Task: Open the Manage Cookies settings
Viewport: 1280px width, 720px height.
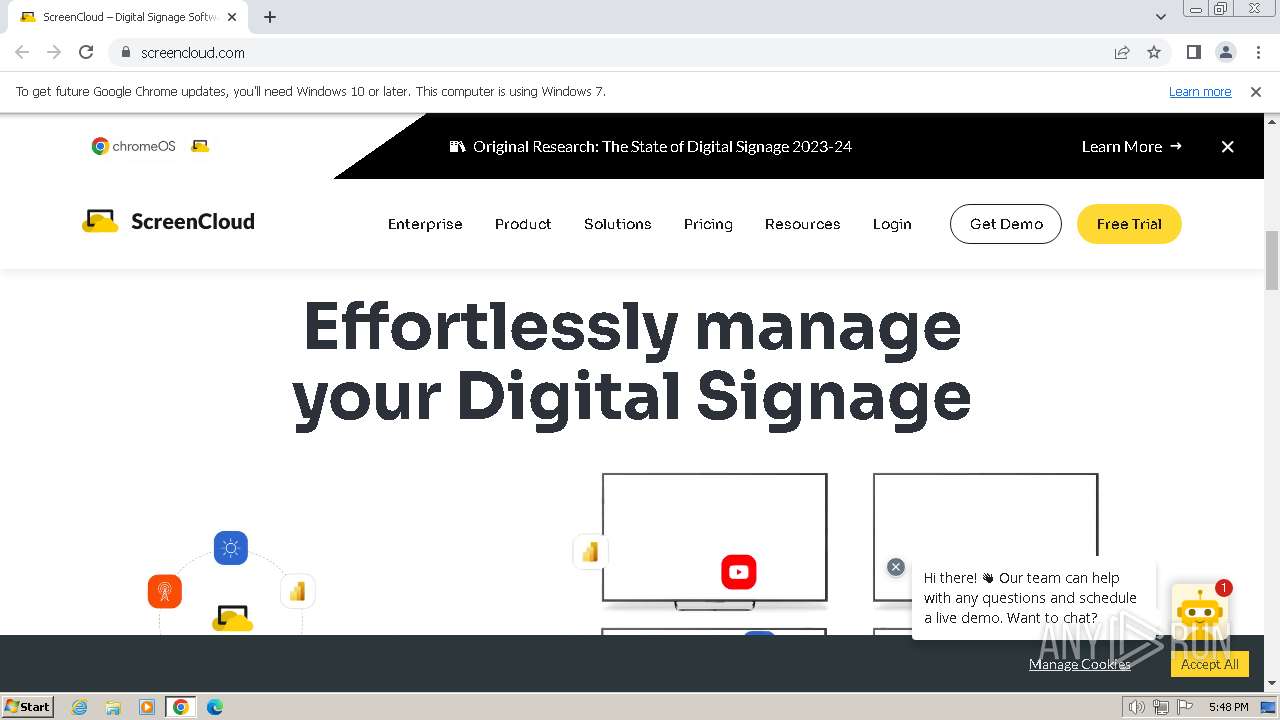Action: click(x=1080, y=664)
